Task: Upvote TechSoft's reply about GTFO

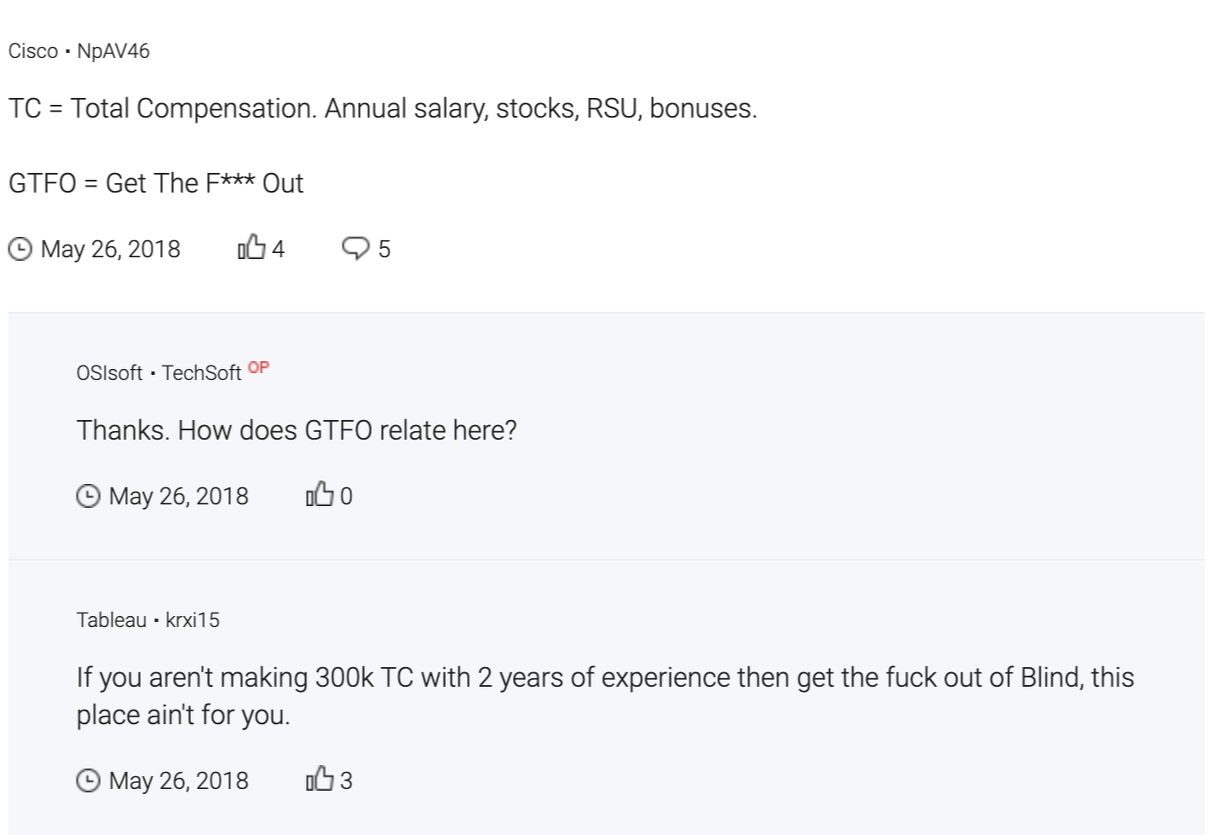Action: (x=320, y=495)
